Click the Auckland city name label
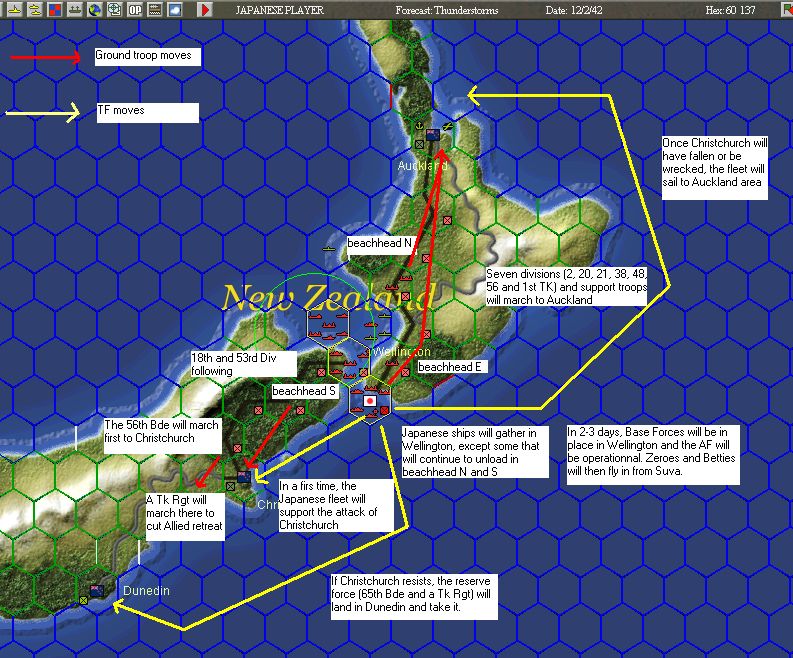The height and width of the screenshot is (658, 793). (422, 165)
